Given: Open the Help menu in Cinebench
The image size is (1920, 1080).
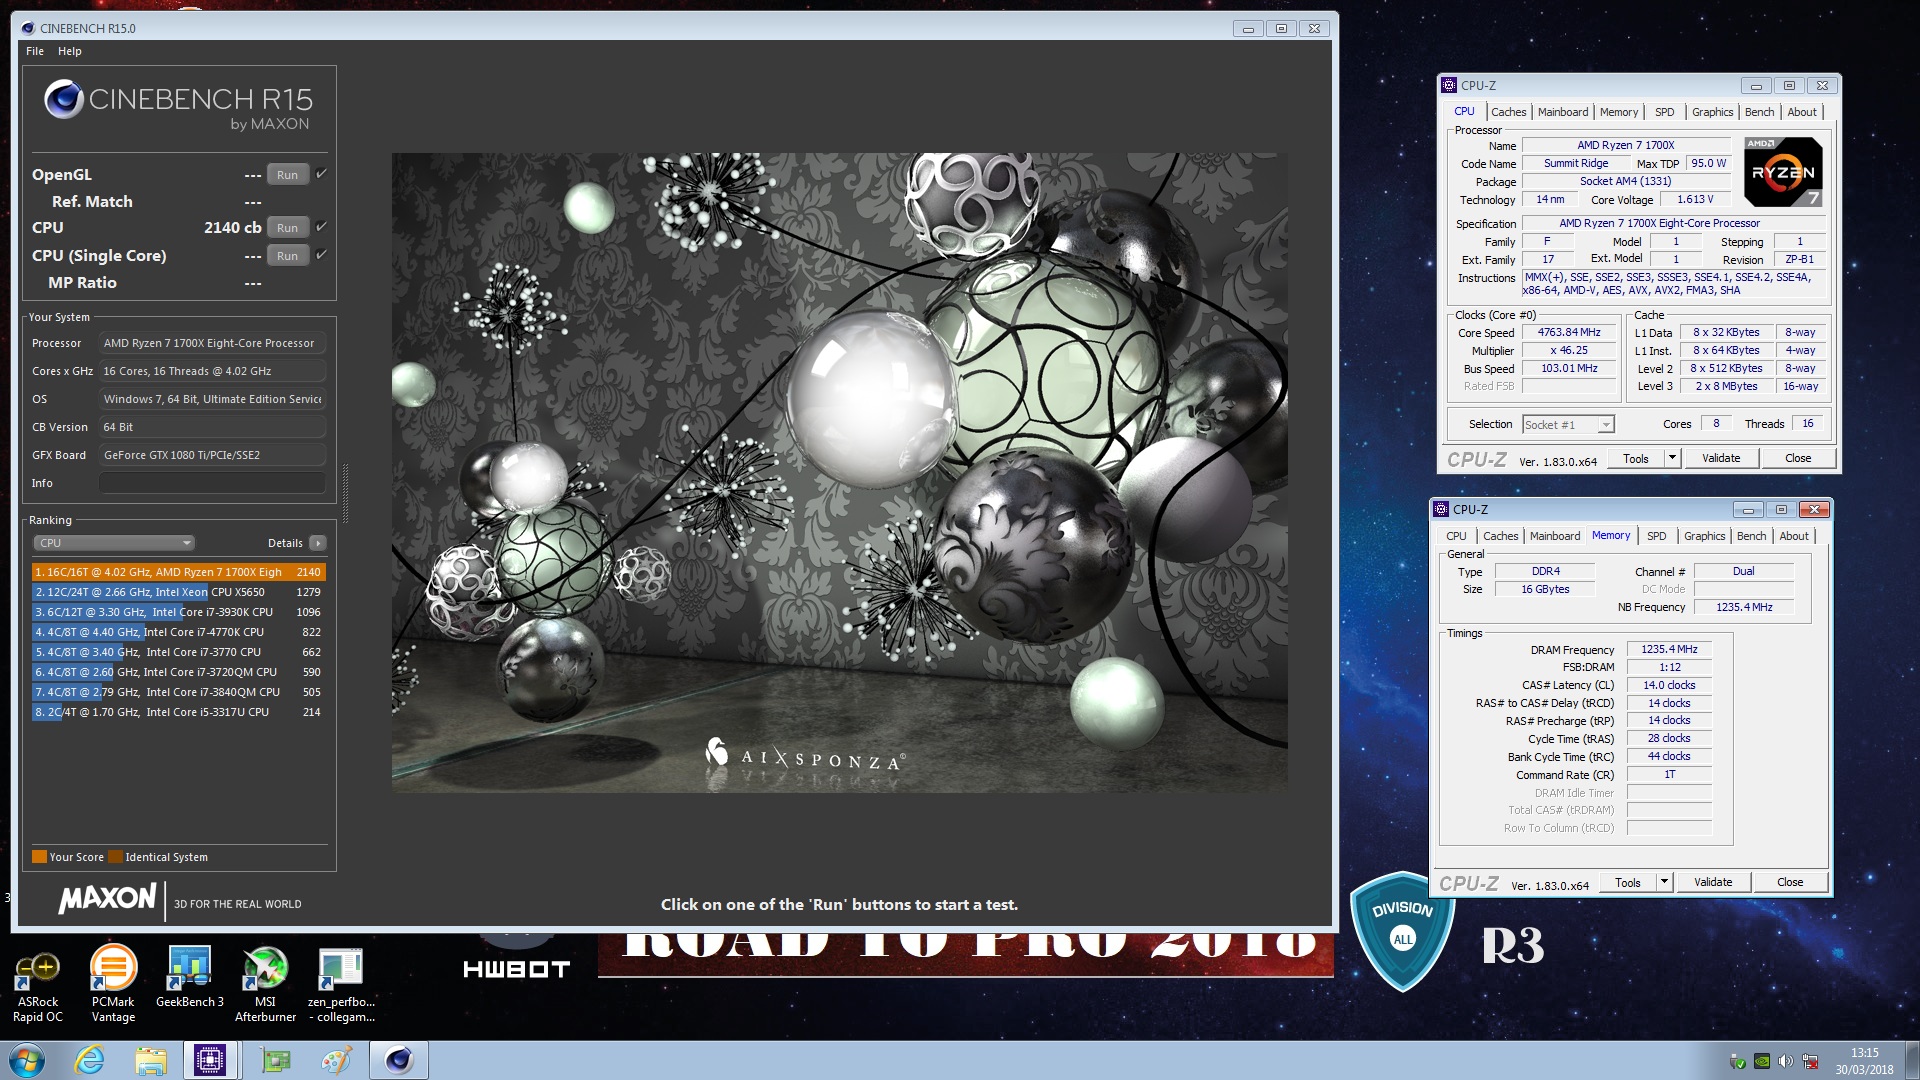Looking at the screenshot, I should pos(70,51).
